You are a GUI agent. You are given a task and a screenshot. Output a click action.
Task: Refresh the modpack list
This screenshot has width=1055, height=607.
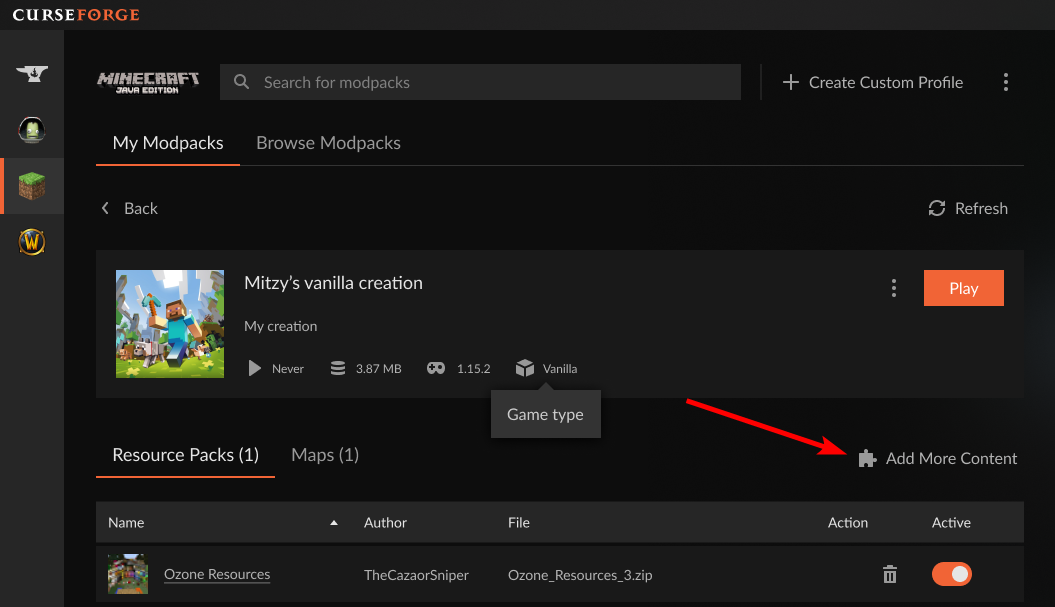pos(966,208)
